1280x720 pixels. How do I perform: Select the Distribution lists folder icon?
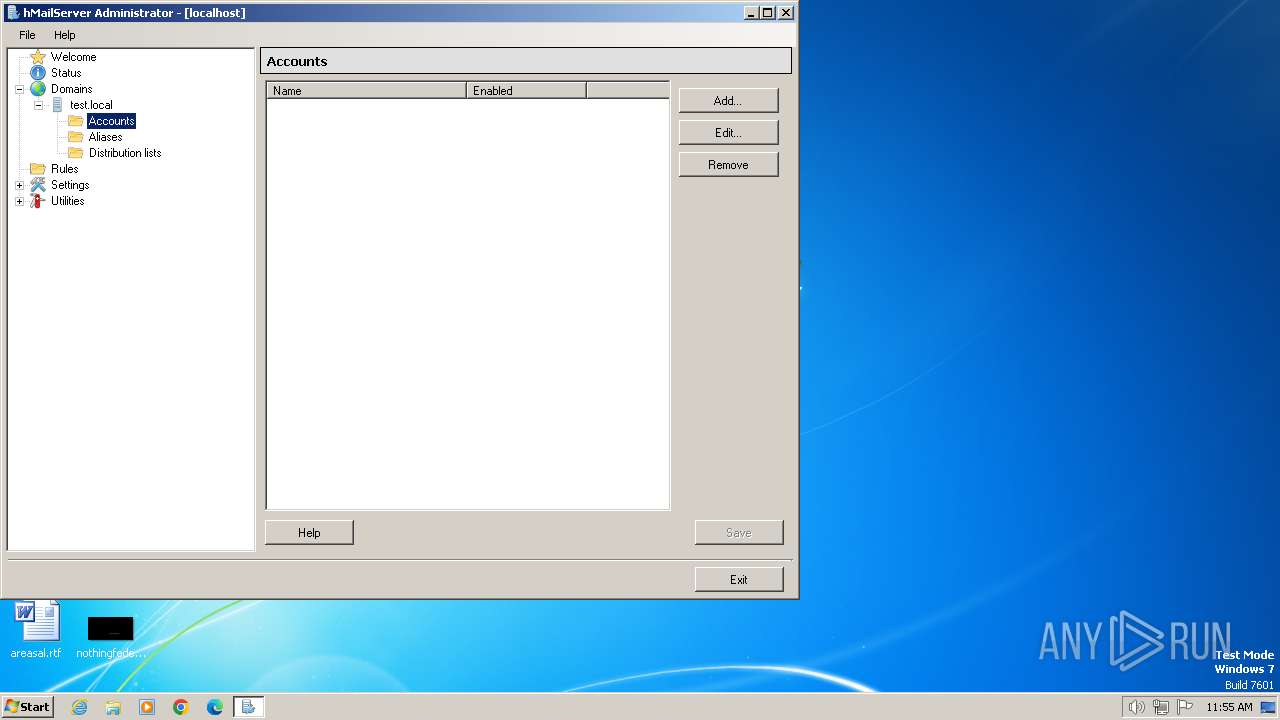tap(76, 153)
